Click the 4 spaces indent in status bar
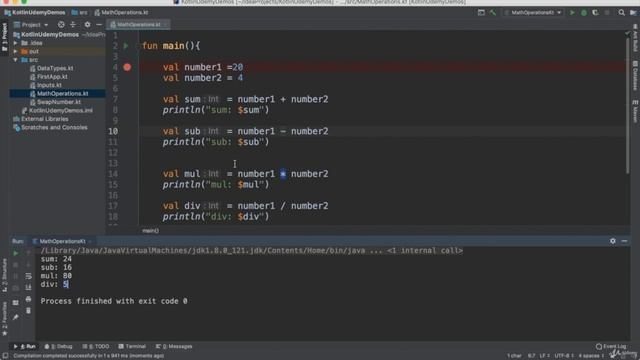This screenshot has width=640, height=360. 590,356
